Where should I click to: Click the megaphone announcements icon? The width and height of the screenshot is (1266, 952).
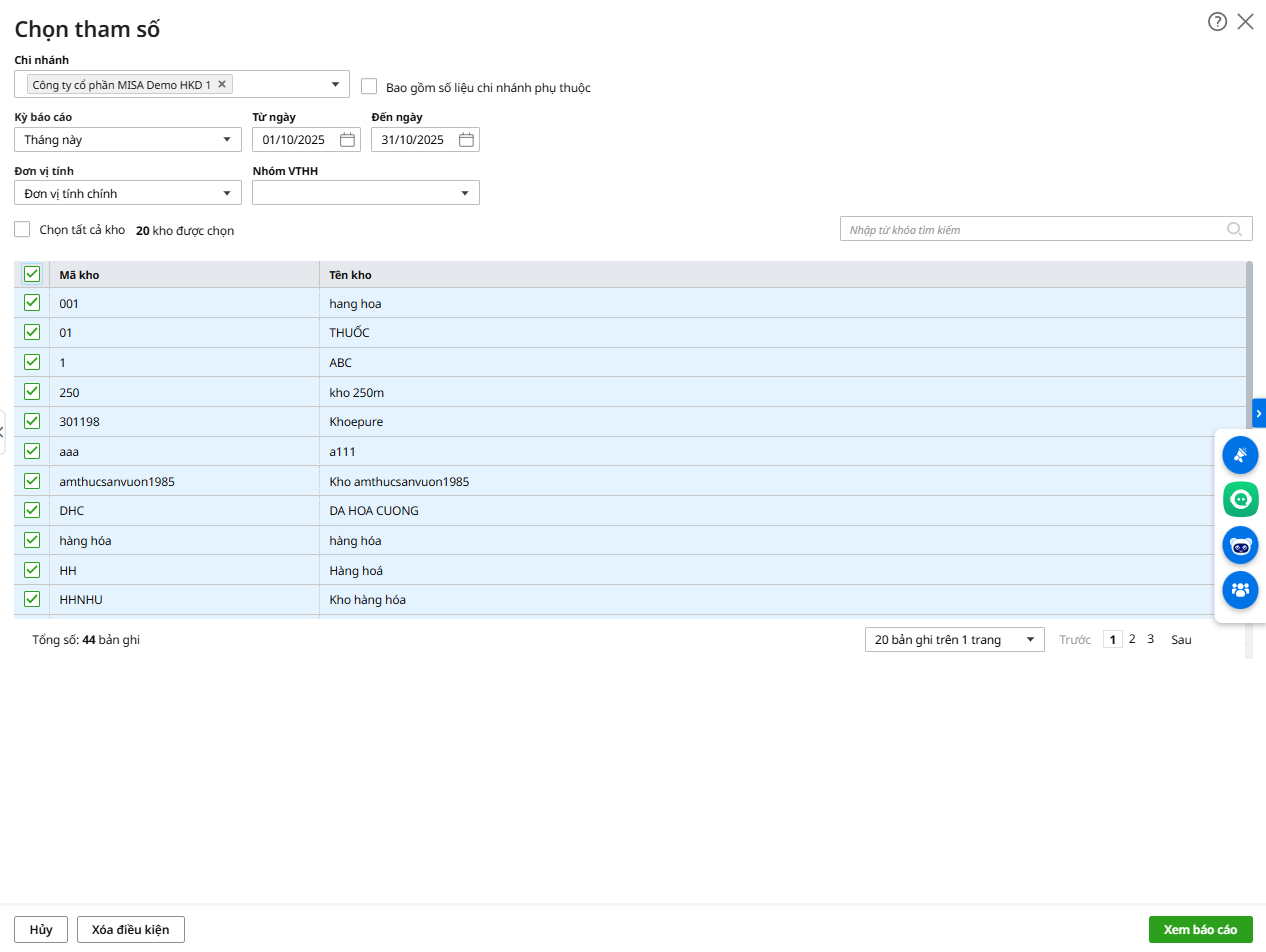[x=1240, y=455]
